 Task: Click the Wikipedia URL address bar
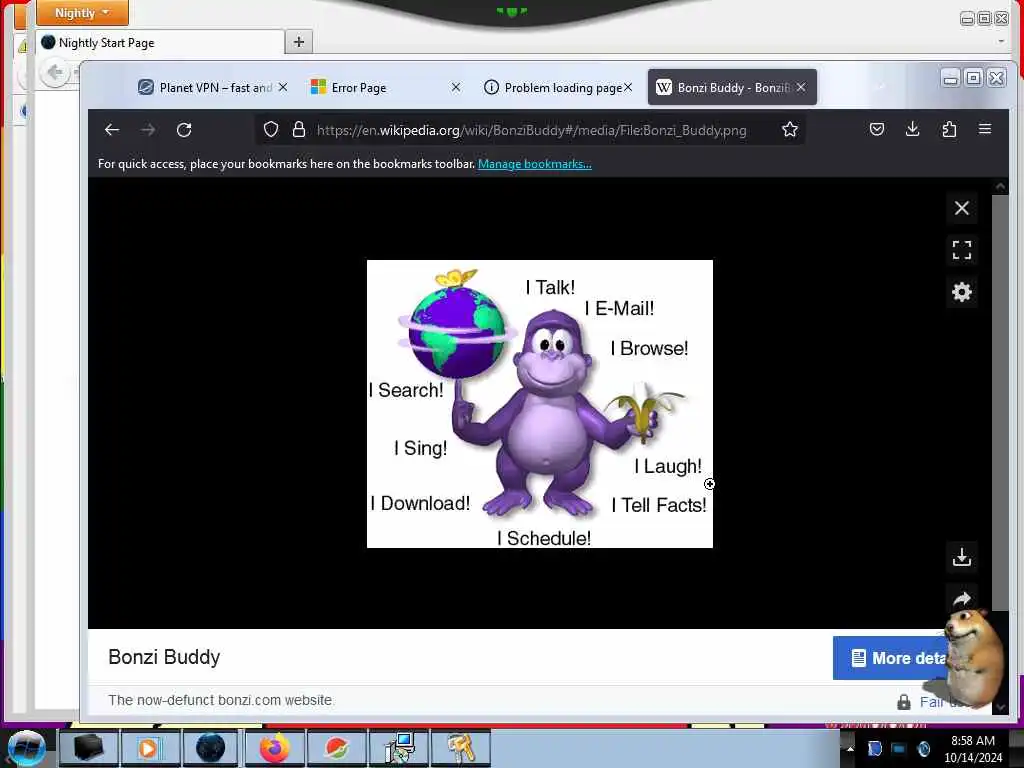coord(532,130)
